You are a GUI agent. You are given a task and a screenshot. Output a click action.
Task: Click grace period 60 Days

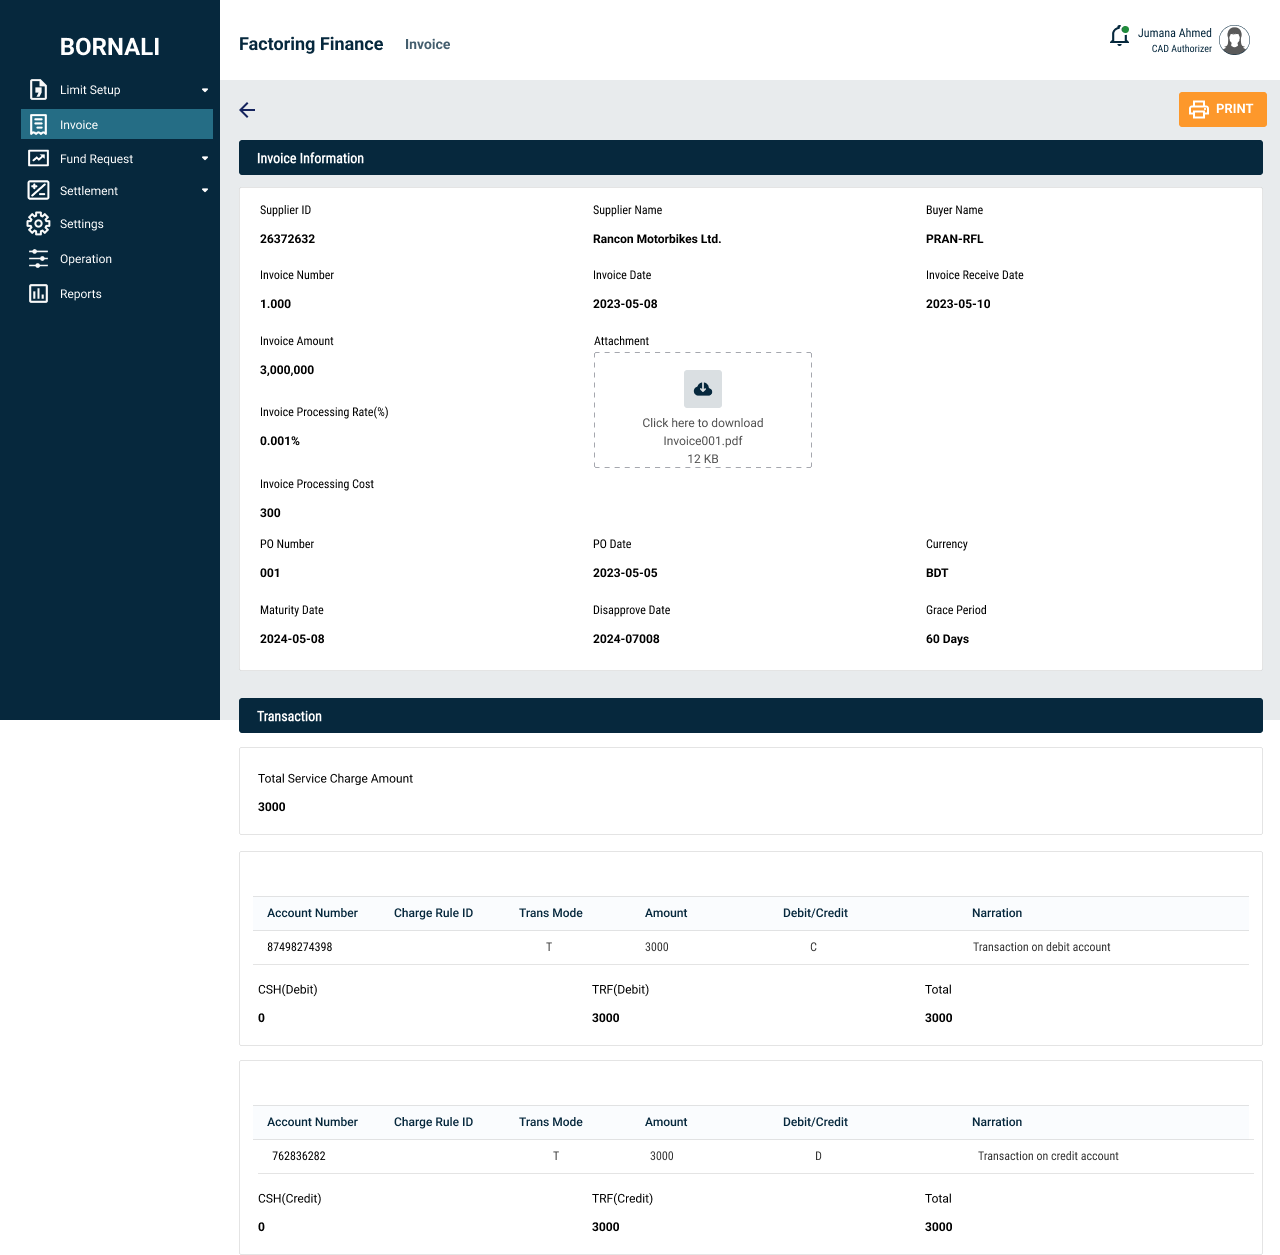coord(947,639)
